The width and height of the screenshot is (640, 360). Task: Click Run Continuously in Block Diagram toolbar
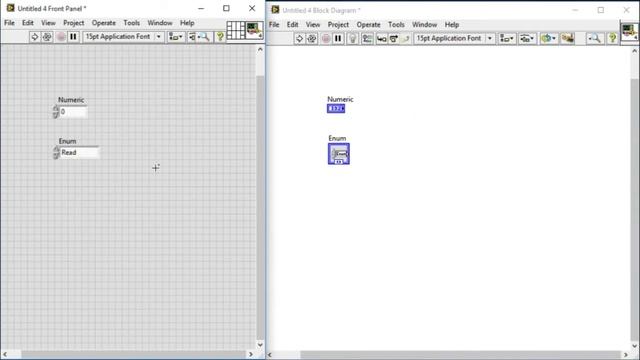tap(312, 39)
